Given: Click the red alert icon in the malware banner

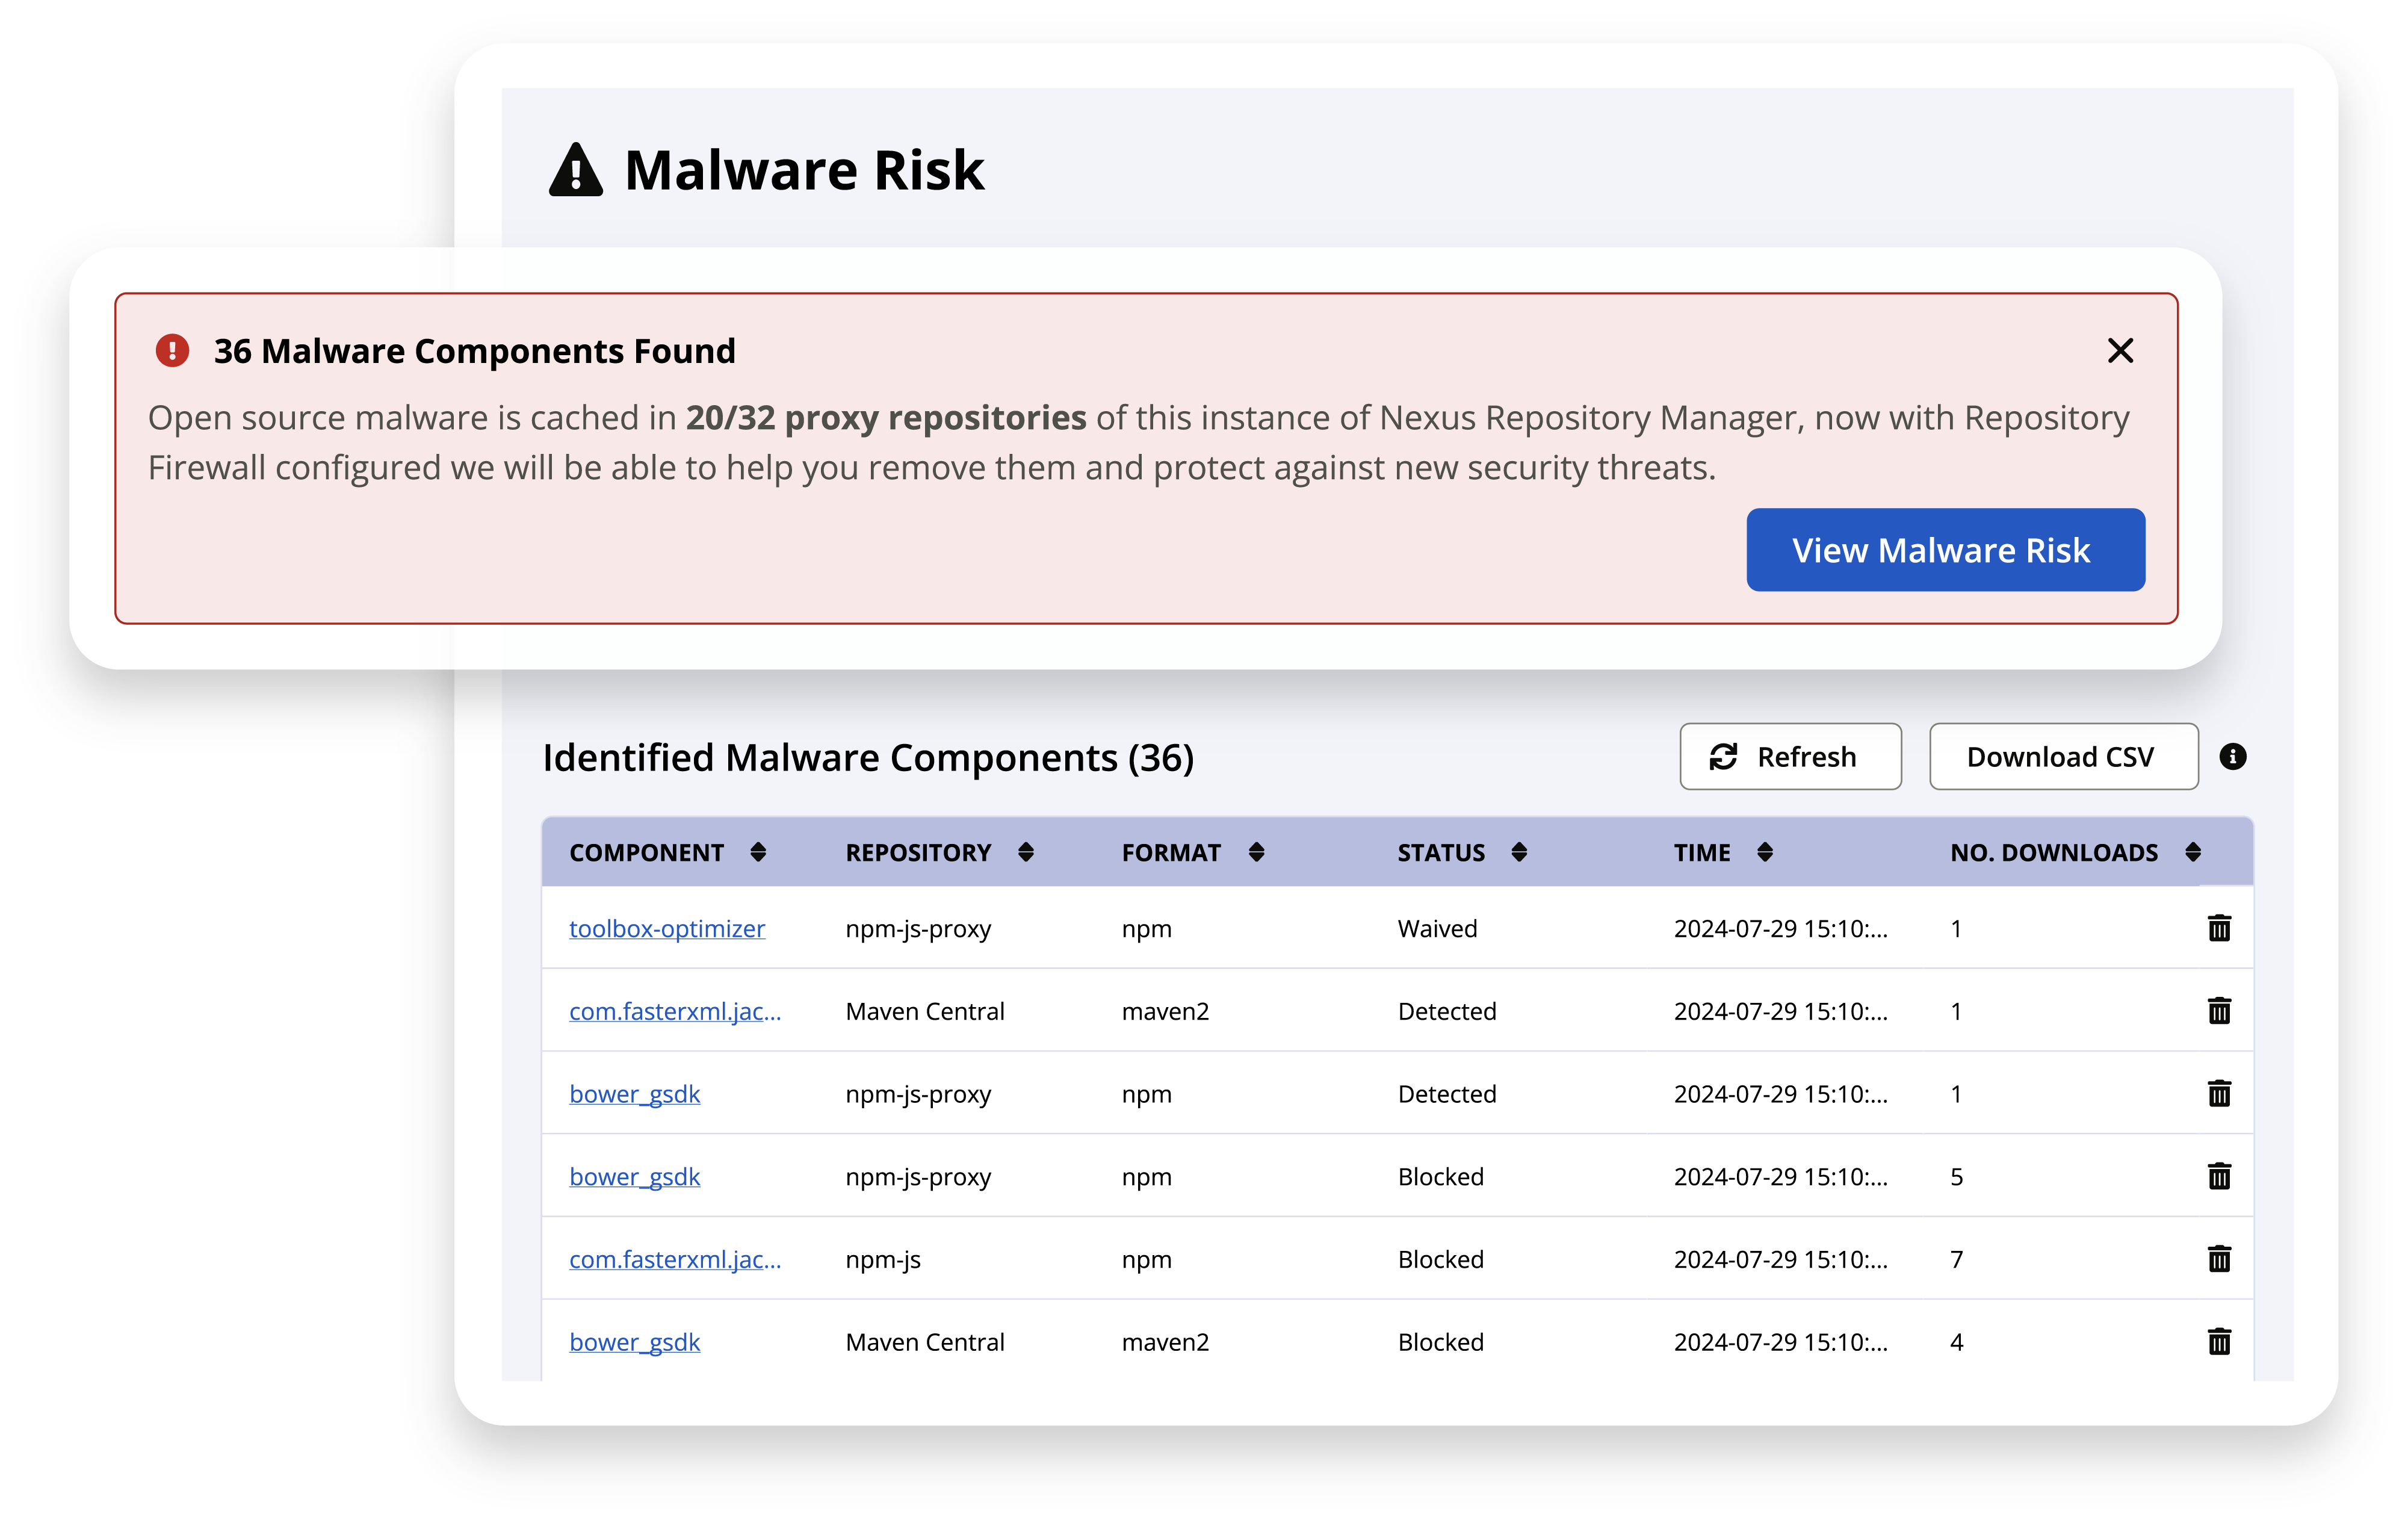Looking at the screenshot, I should click(x=172, y=351).
